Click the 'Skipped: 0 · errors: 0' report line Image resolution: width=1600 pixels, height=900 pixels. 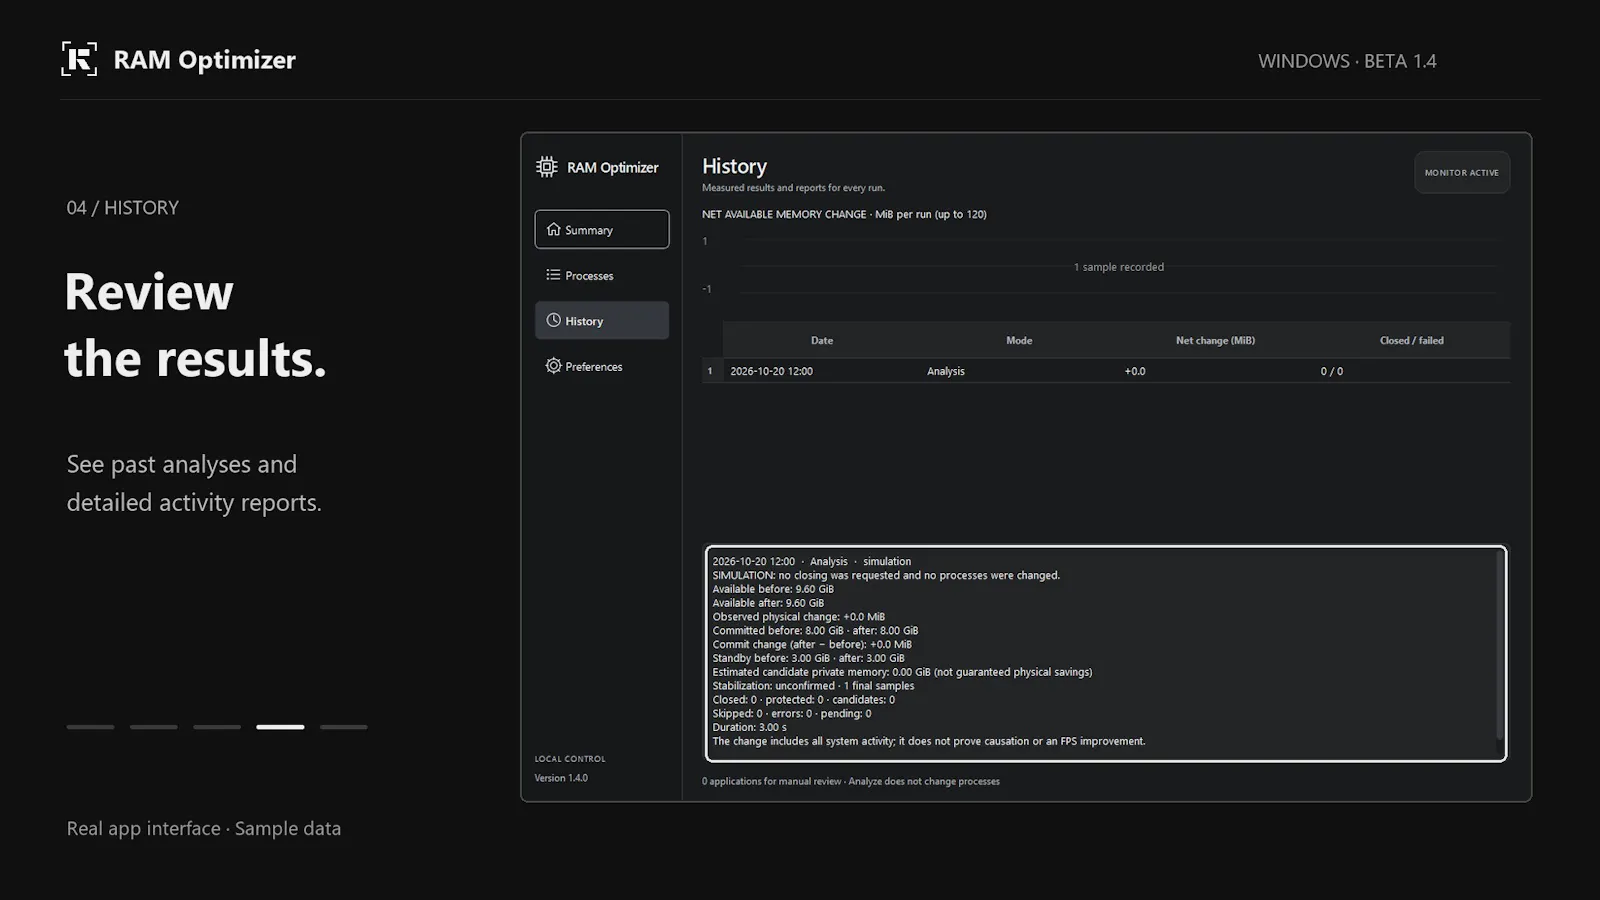792,714
